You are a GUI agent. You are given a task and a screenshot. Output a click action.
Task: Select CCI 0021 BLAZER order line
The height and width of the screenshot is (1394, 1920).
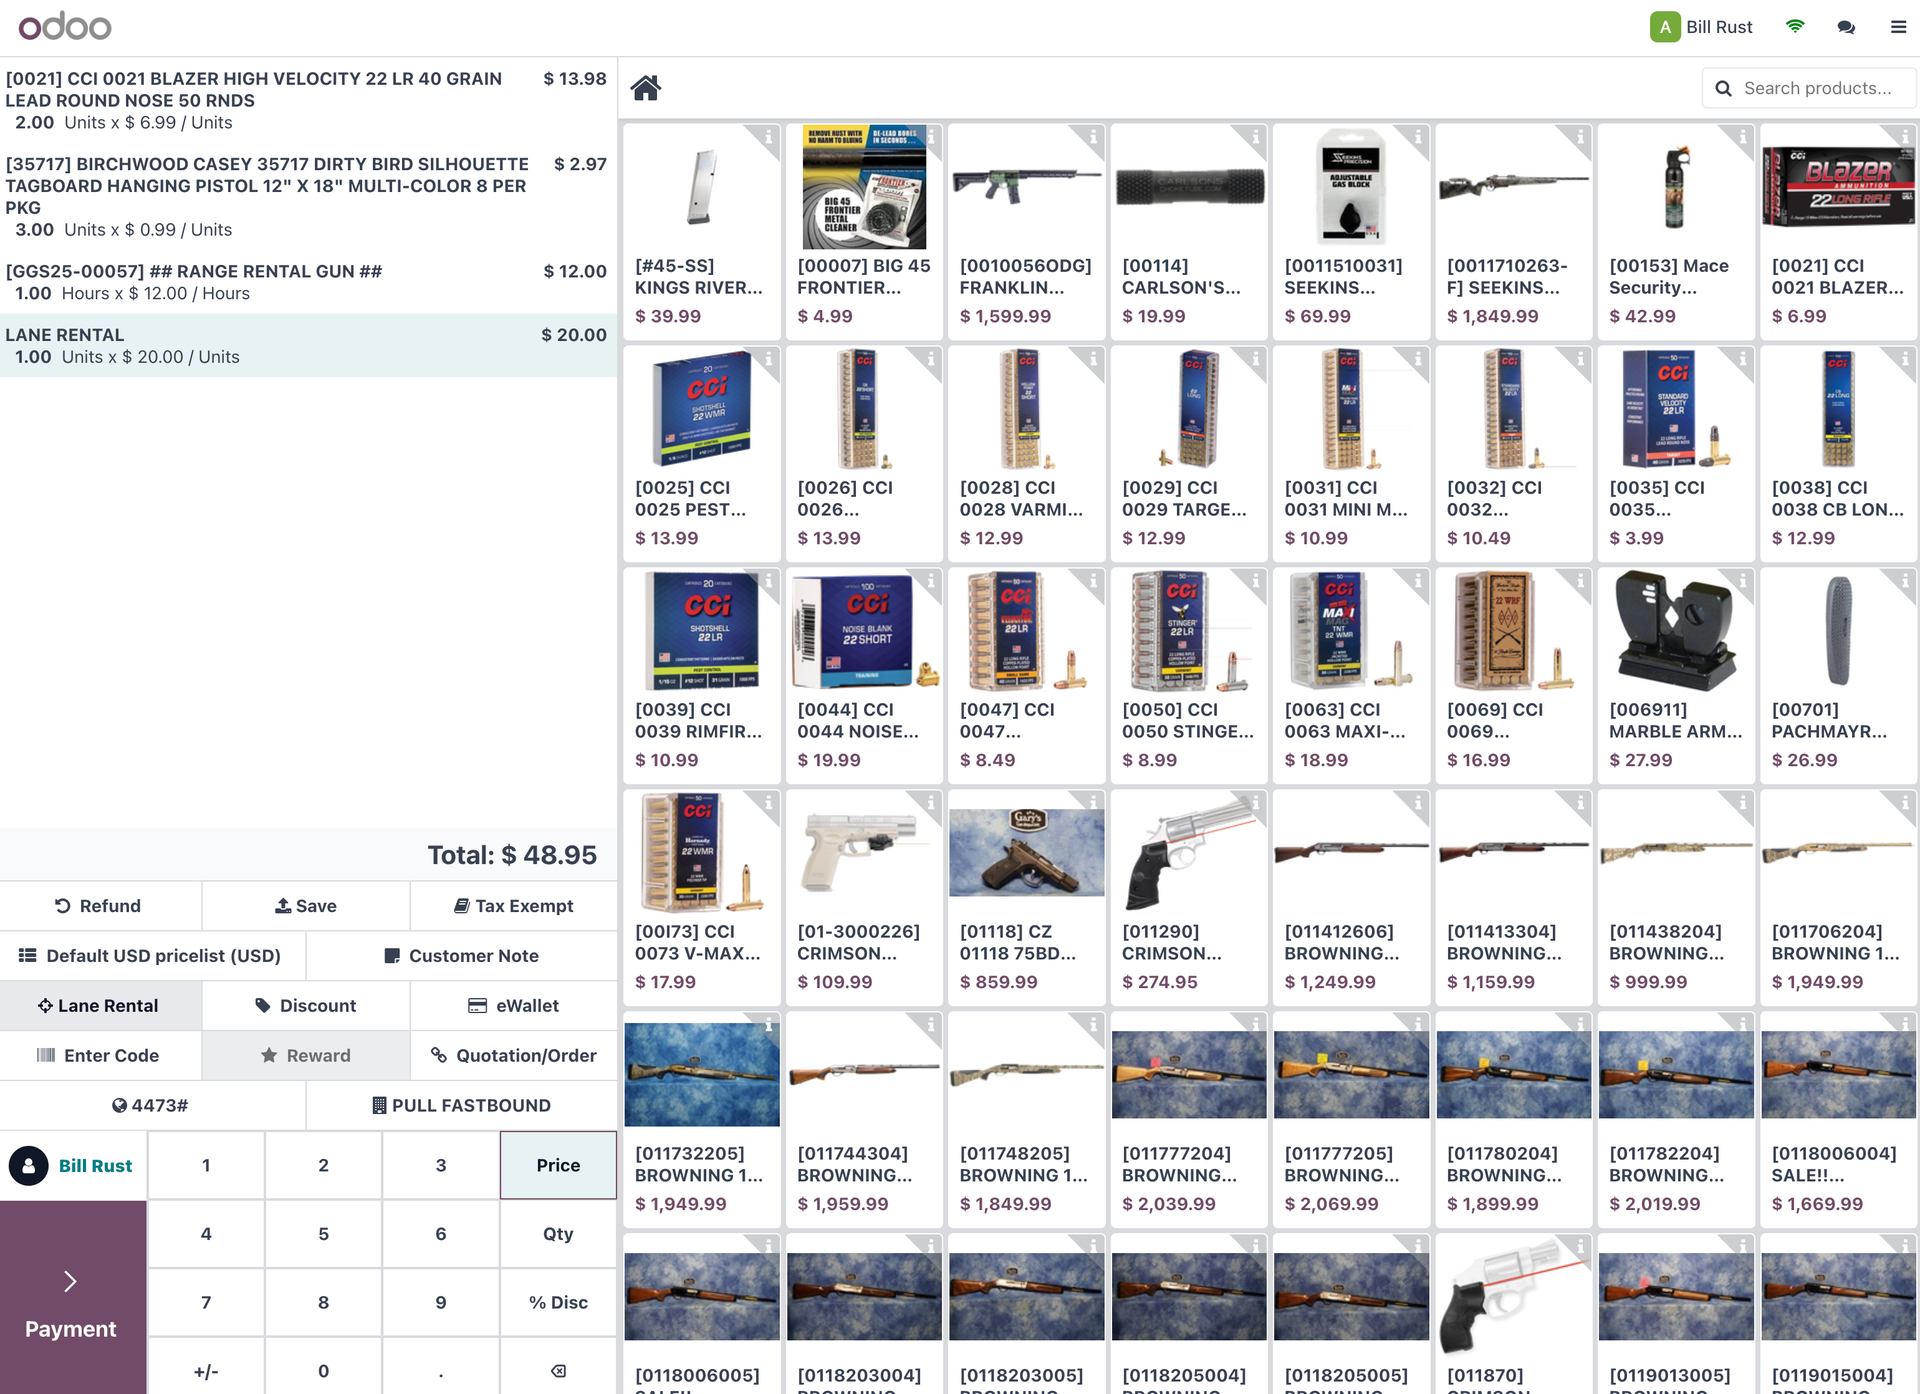click(x=308, y=100)
